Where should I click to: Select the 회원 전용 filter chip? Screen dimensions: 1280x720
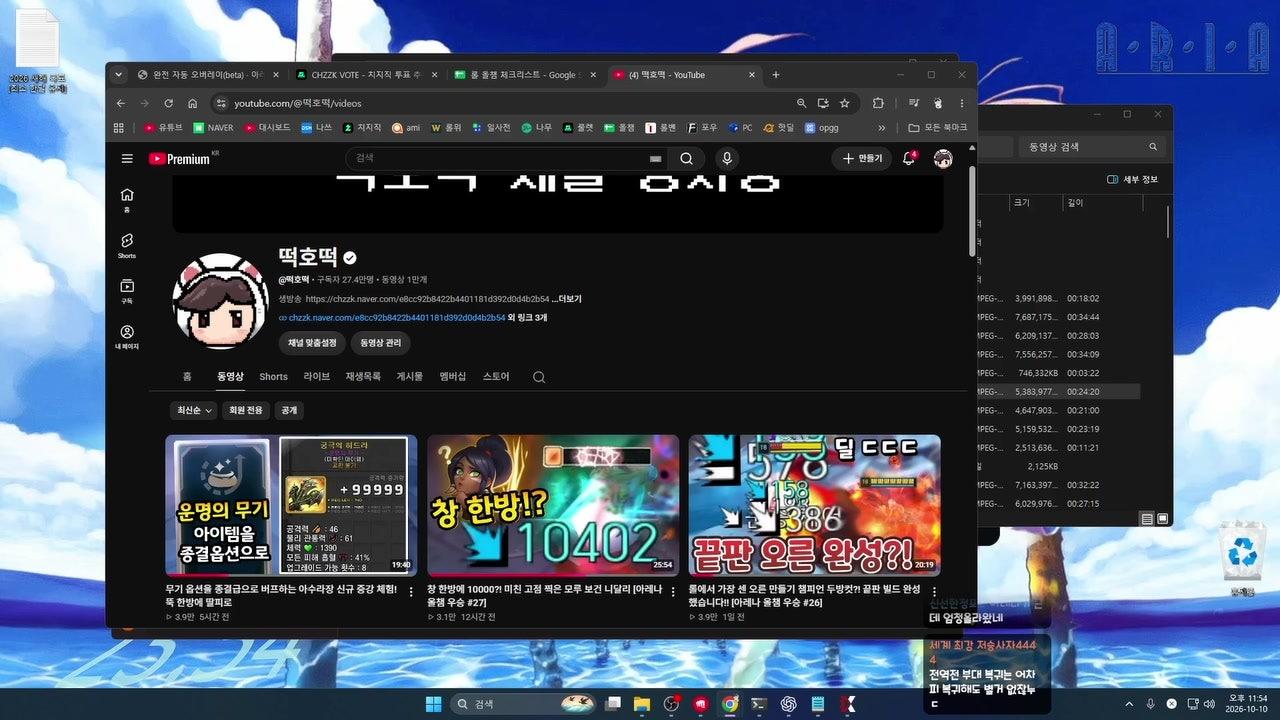pyautogui.click(x=246, y=410)
